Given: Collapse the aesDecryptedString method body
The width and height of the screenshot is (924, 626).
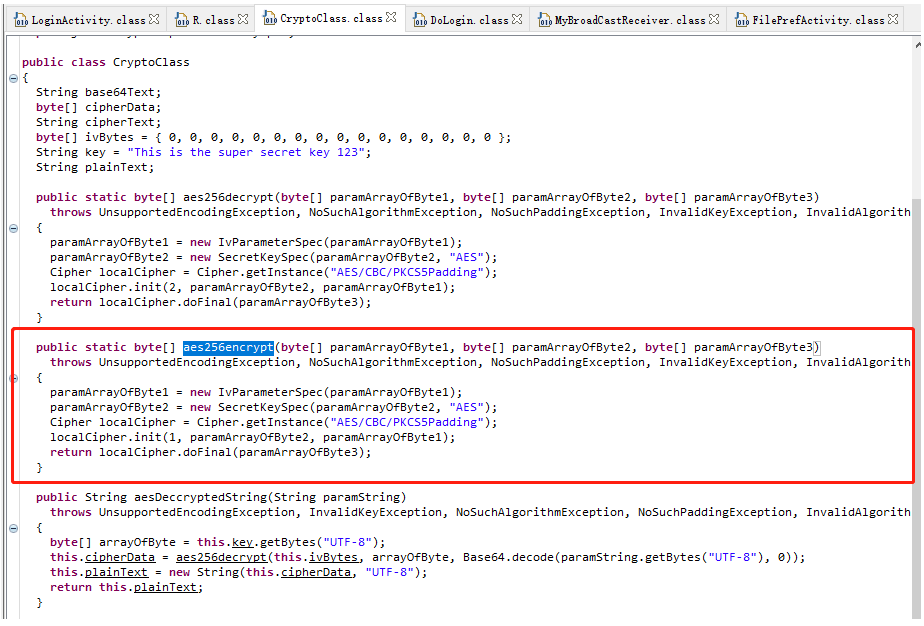Looking at the screenshot, I should [x=12, y=527].
